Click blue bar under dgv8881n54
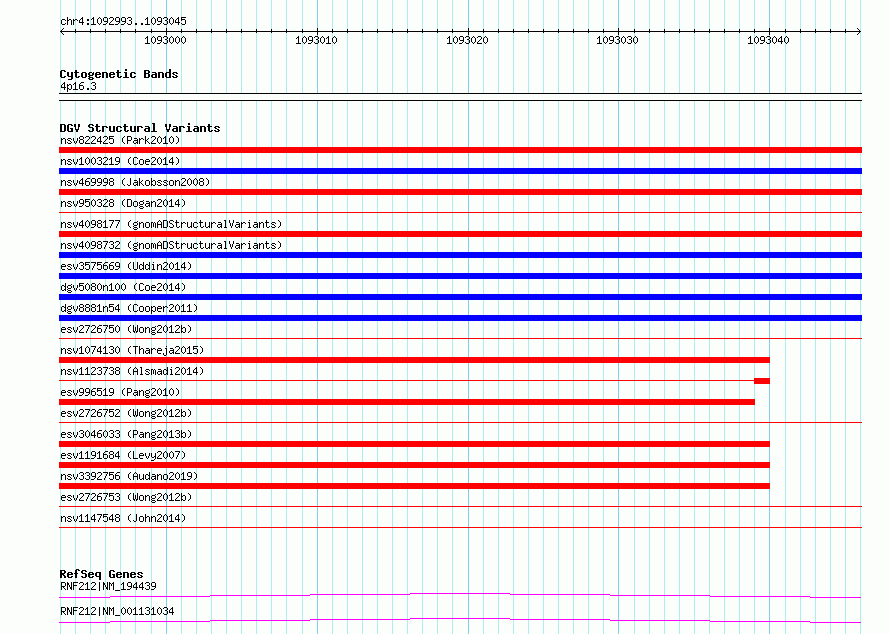The height and width of the screenshot is (634, 890). click(460, 318)
